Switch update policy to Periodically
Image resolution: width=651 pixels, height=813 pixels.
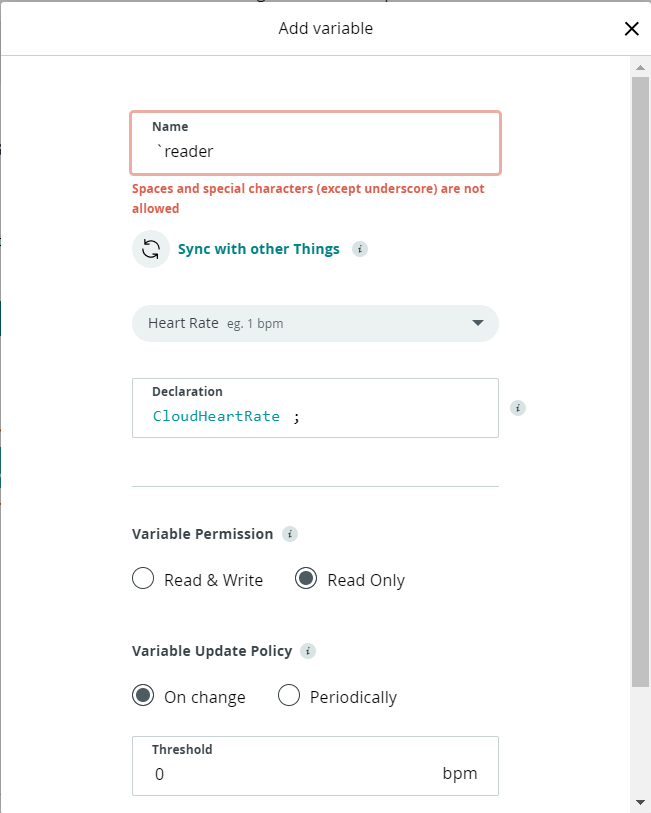click(x=289, y=696)
